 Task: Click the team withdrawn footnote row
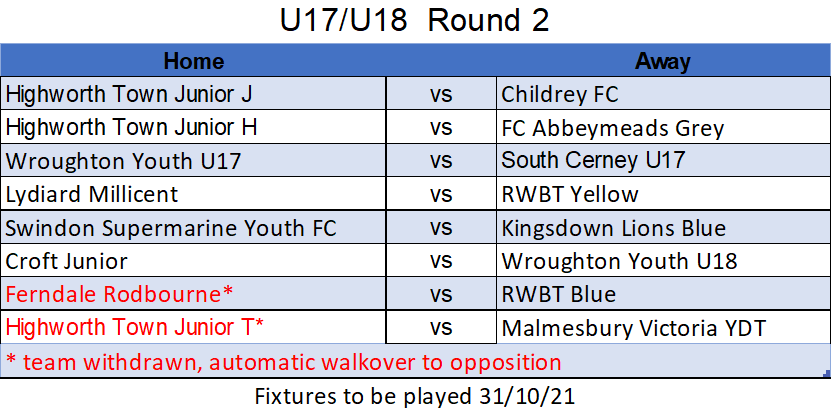(x=415, y=361)
